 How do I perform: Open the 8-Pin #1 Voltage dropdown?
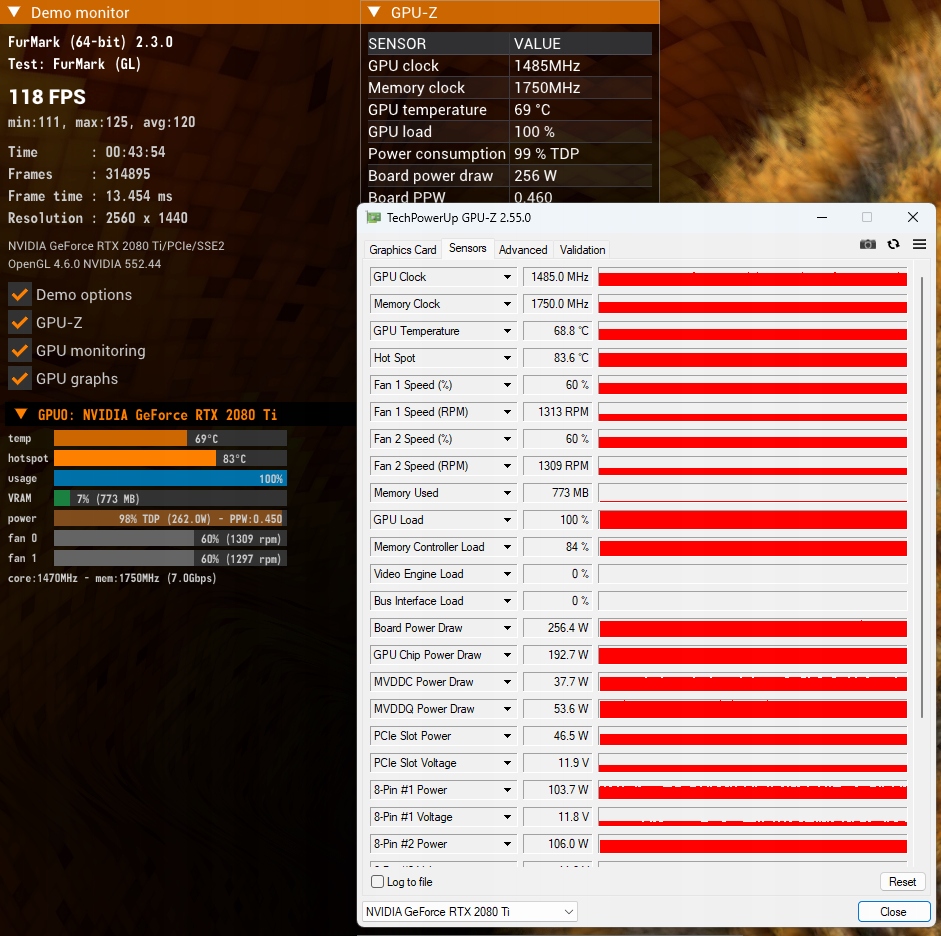tap(507, 817)
